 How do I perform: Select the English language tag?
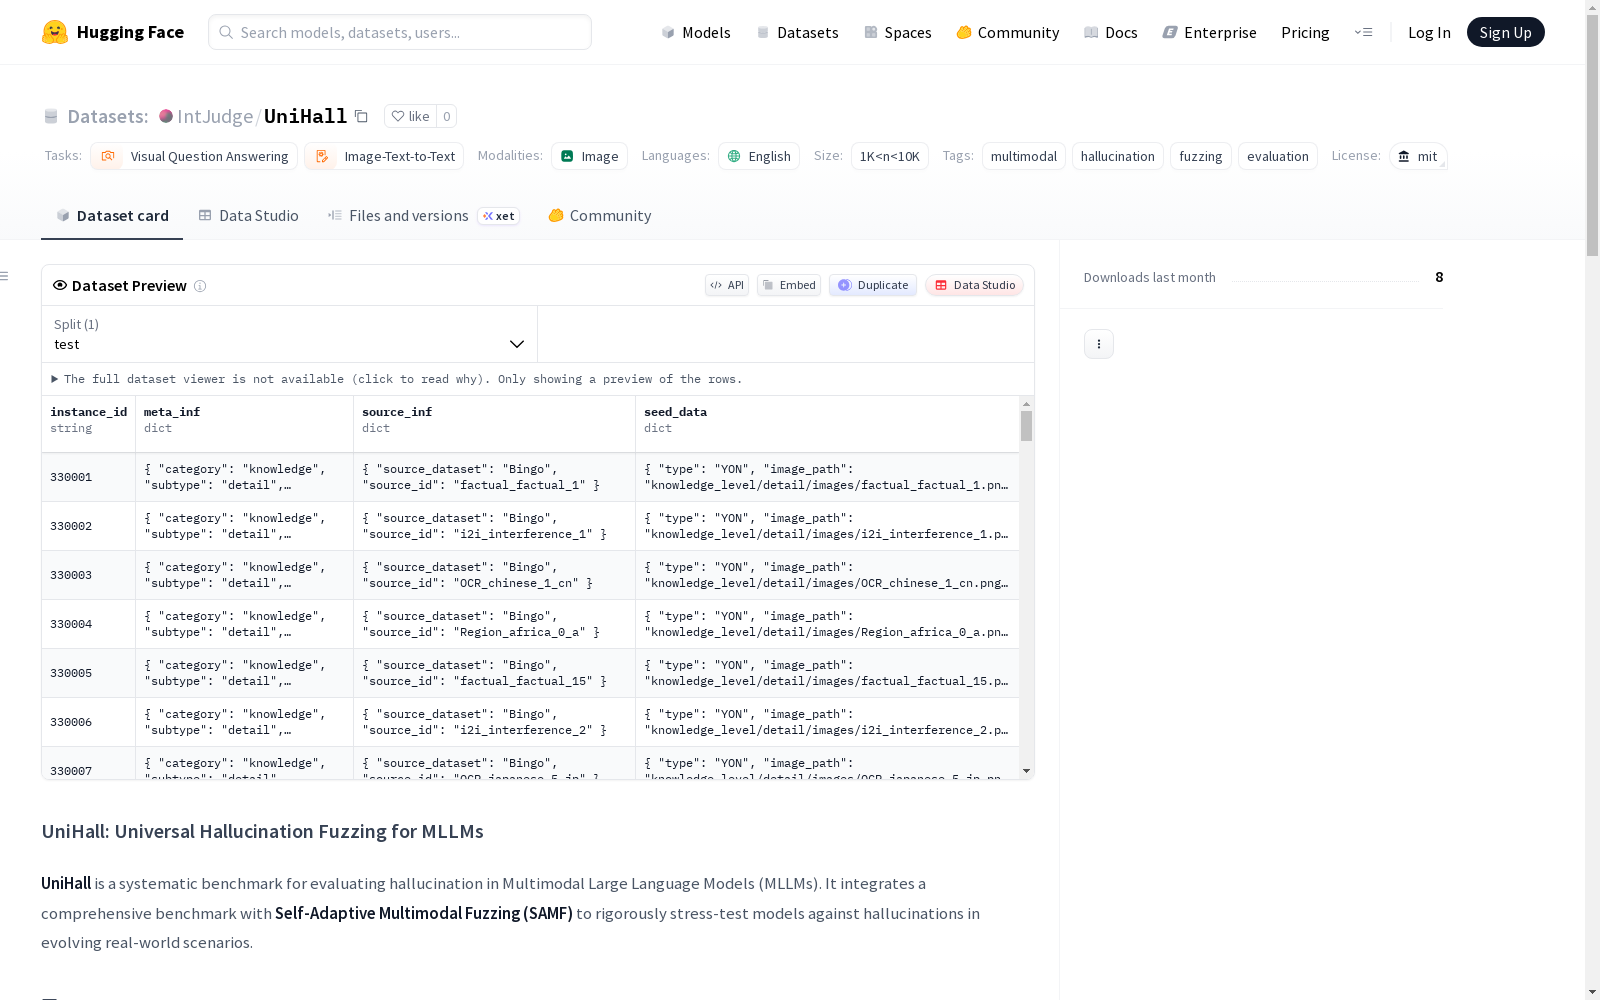click(x=759, y=156)
